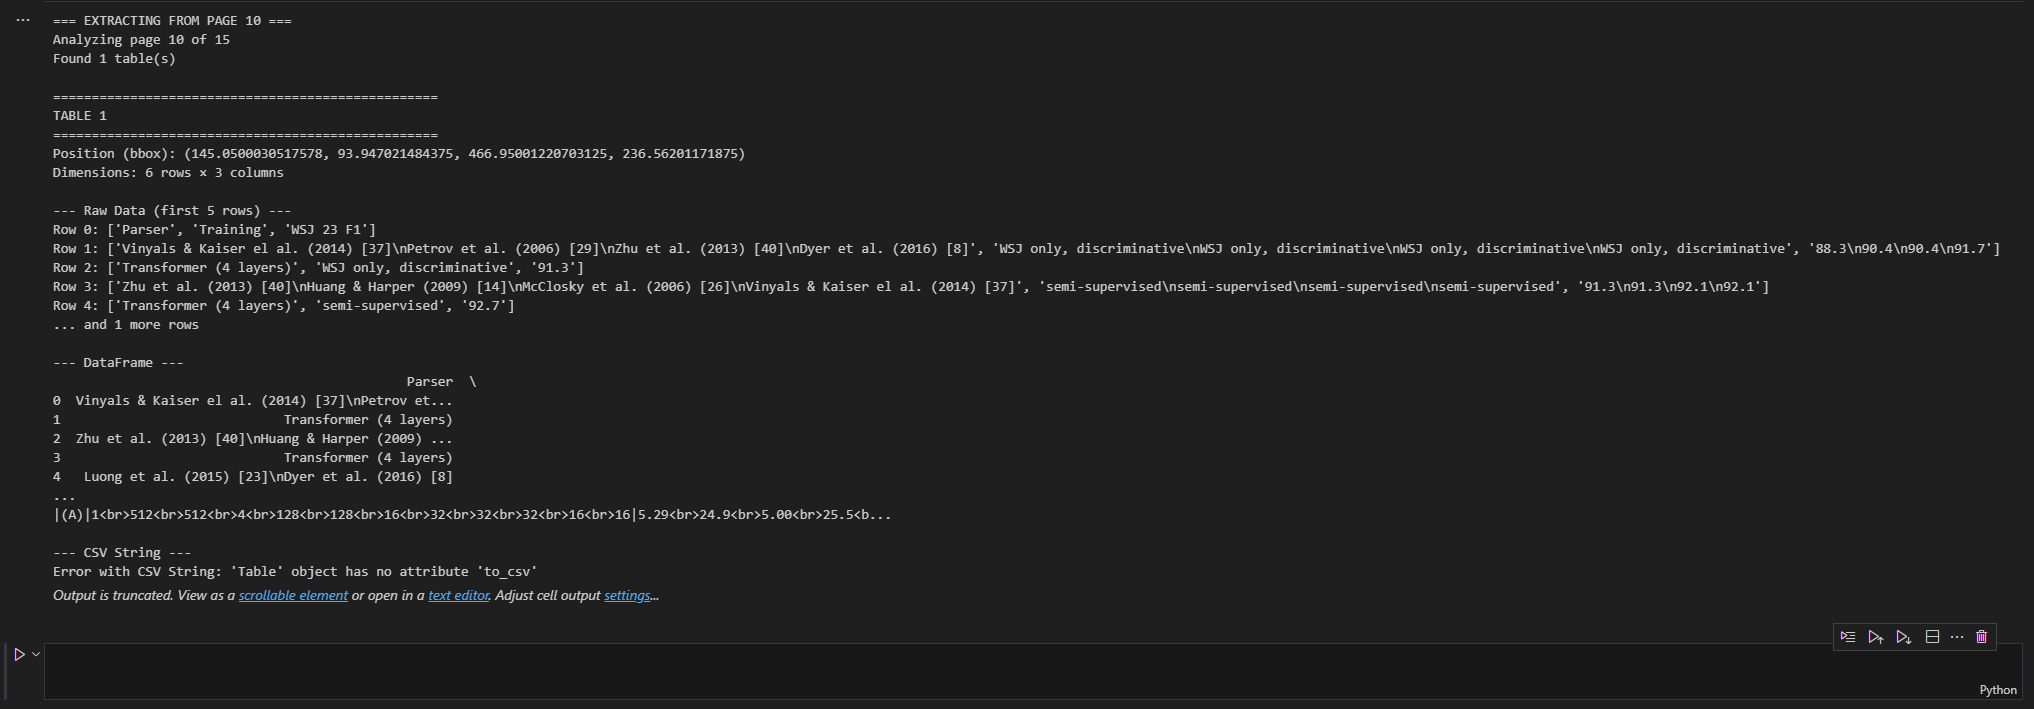The image size is (2034, 709).
Task: Click the 'Raw Data (first 5 rows)' header
Action: pos(172,210)
